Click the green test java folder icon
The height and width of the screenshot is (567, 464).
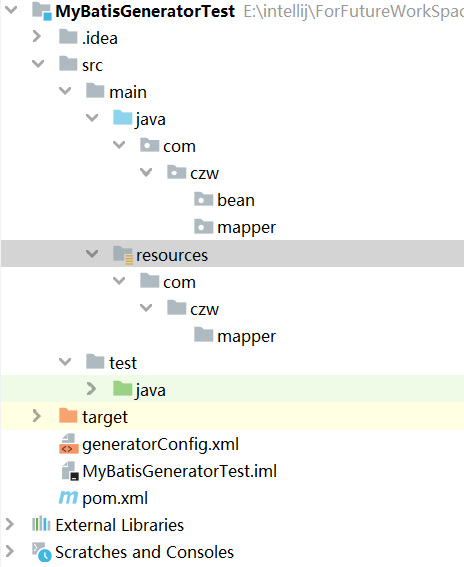point(122,389)
